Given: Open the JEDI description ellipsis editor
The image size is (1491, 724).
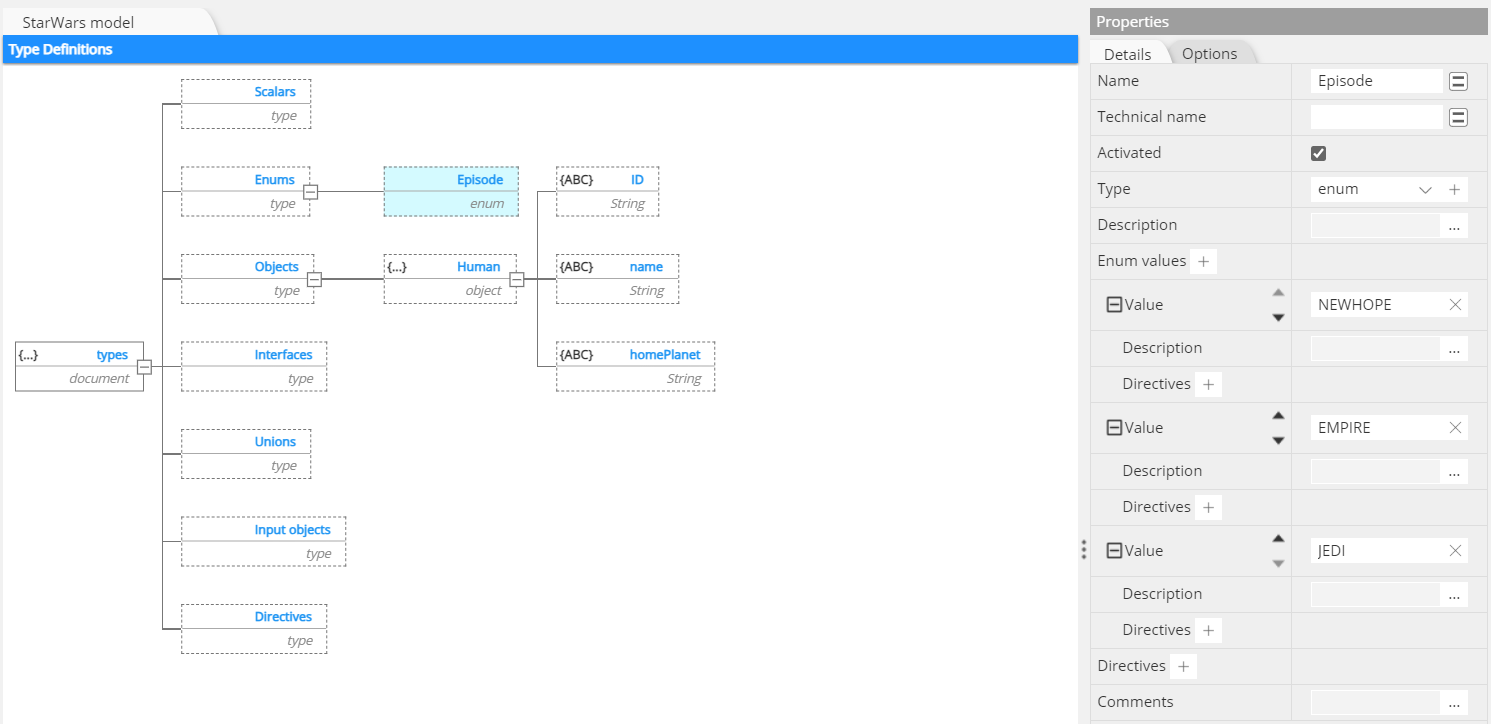Looking at the screenshot, I should (x=1454, y=594).
